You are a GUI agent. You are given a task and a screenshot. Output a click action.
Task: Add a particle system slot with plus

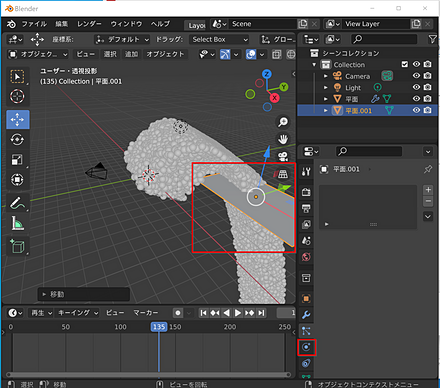point(428,190)
